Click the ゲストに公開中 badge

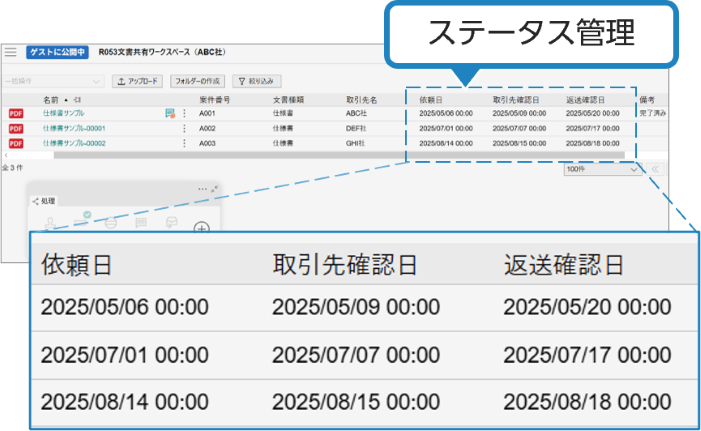[x=57, y=52]
